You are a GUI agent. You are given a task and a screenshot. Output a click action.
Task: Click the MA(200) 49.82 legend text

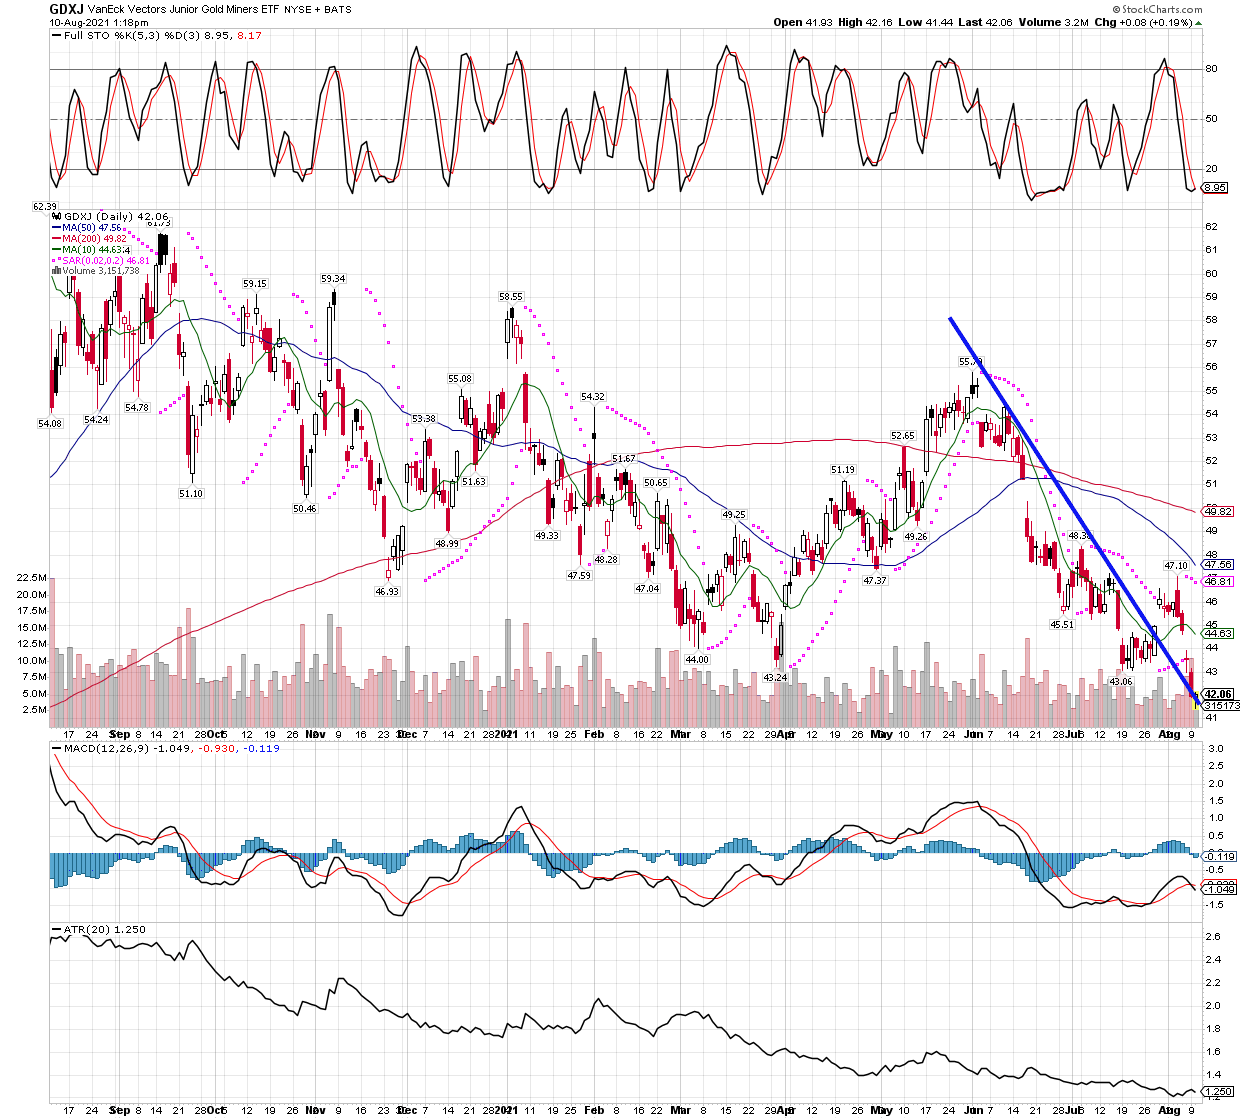pyautogui.click(x=95, y=239)
